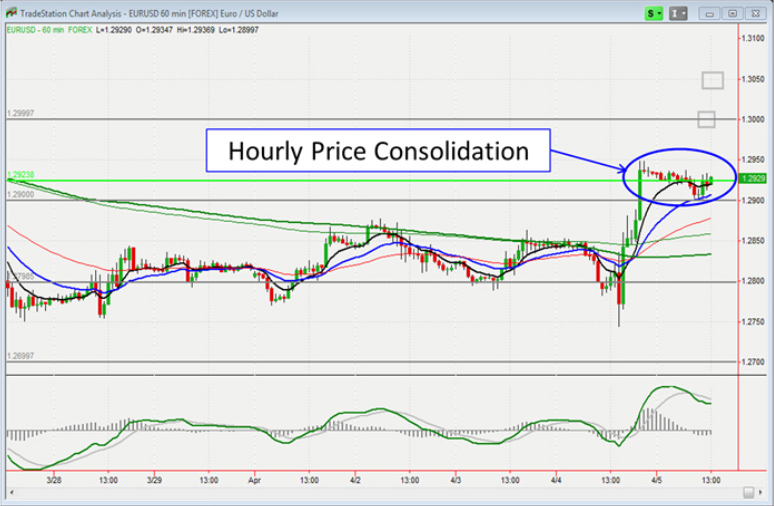Screen dimensions: 774x506
Task: Click the 1.2950 price axis label
Action: click(x=754, y=160)
